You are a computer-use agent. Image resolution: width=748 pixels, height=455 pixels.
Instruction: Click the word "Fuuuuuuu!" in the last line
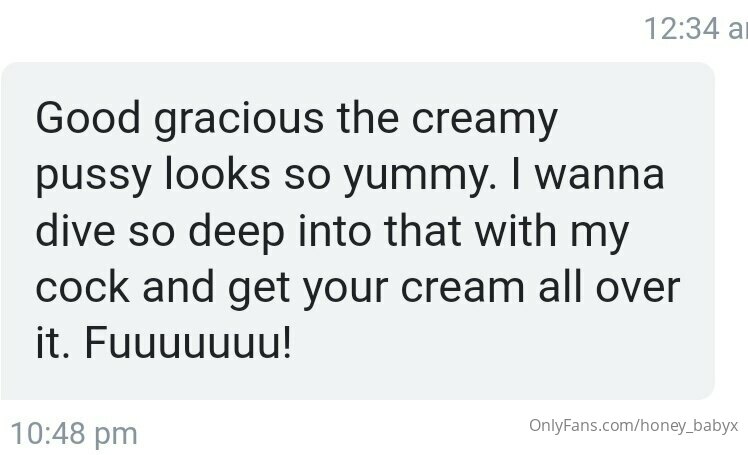pos(188,343)
